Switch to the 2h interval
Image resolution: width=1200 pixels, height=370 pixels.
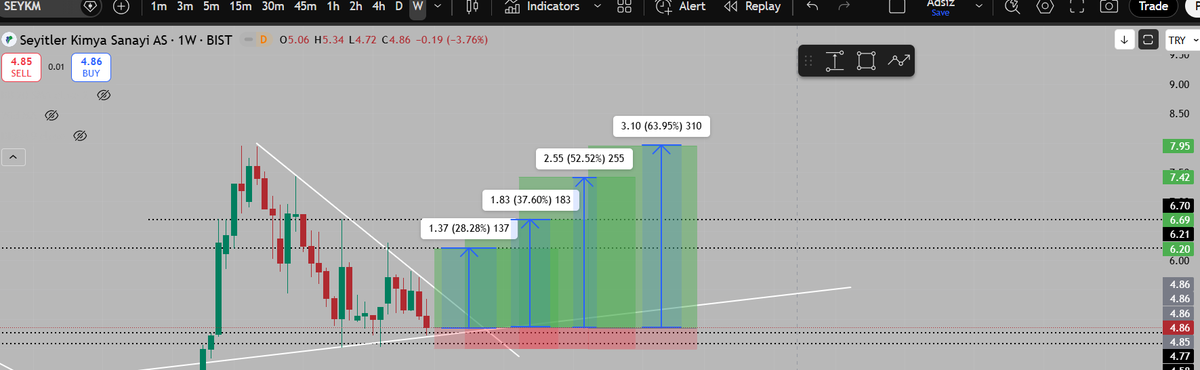click(357, 6)
